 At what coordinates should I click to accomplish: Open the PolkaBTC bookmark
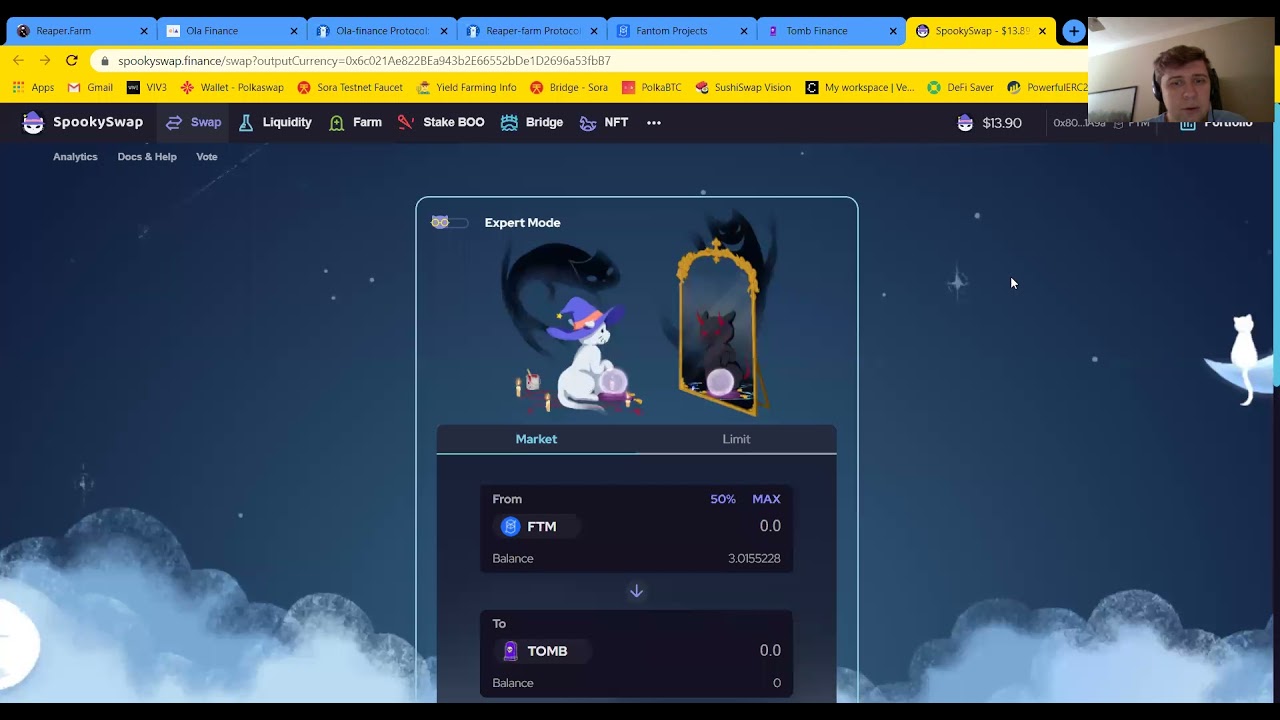tap(651, 88)
